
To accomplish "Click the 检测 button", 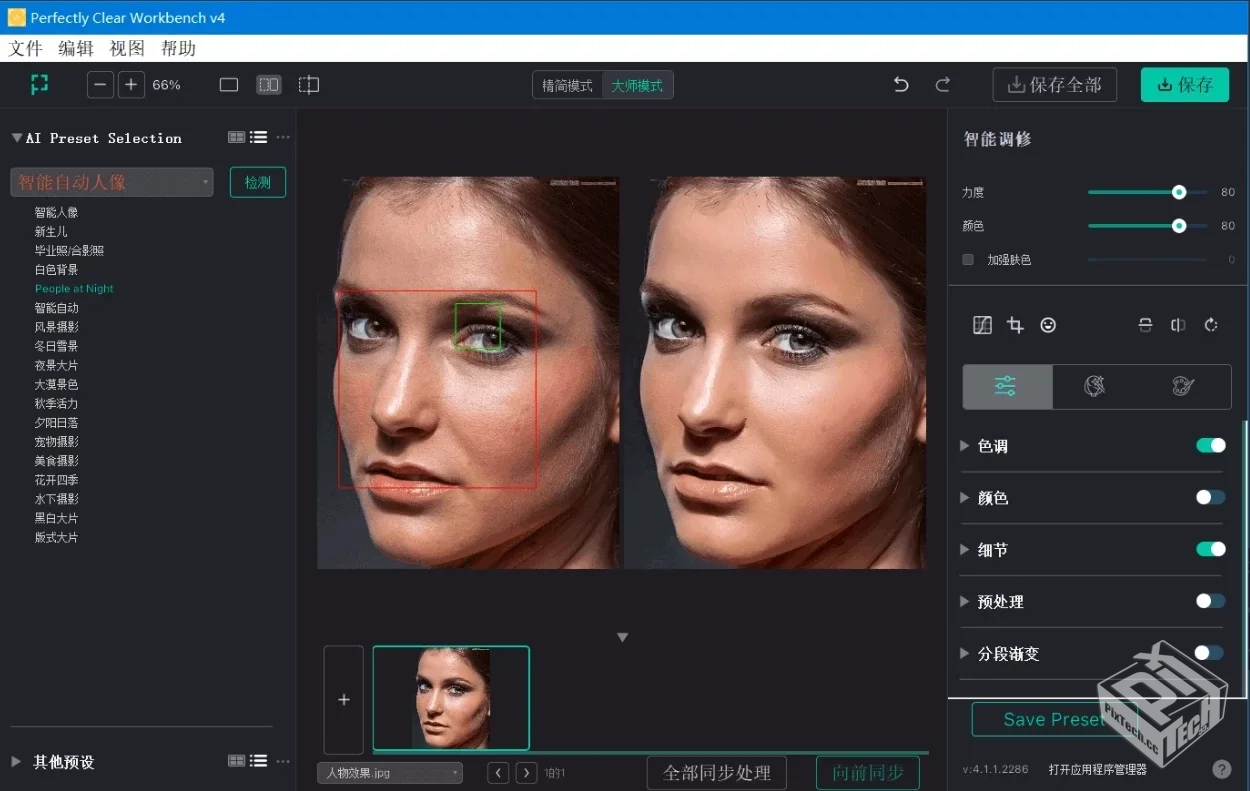I will 258,182.
